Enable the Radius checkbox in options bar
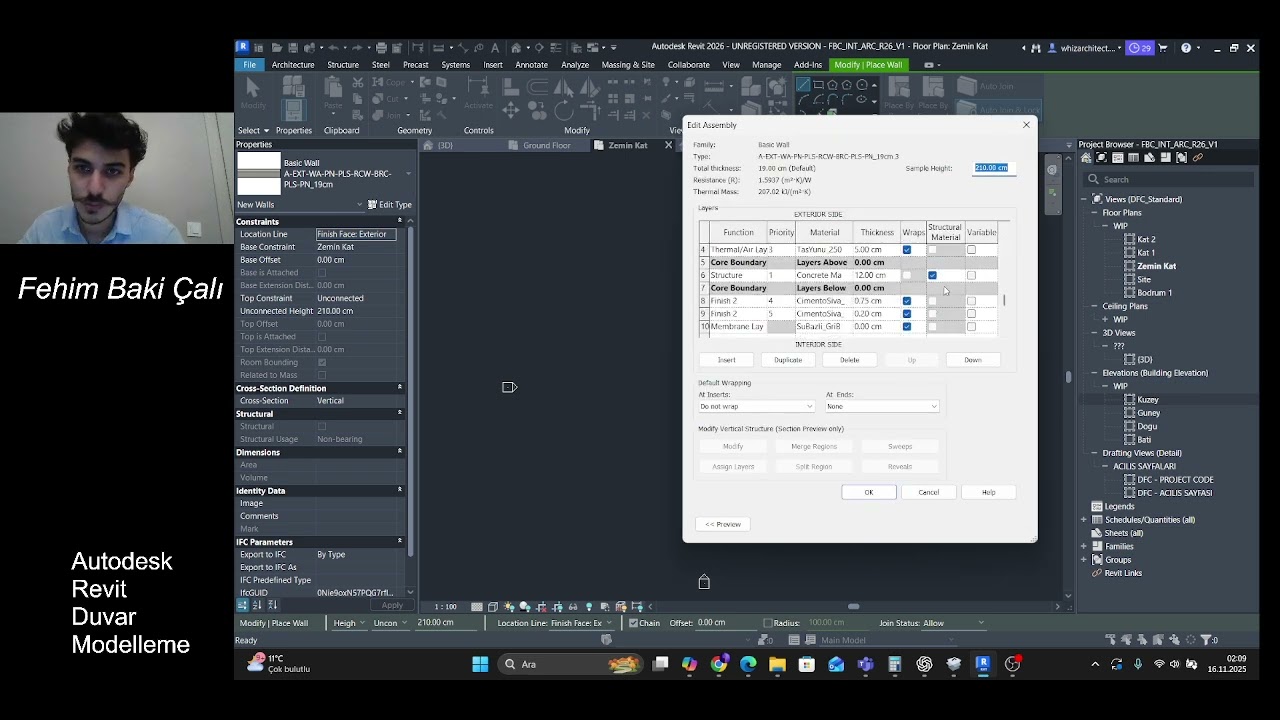The width and height of the screenshot is (1280, 720). click(767, 623)
